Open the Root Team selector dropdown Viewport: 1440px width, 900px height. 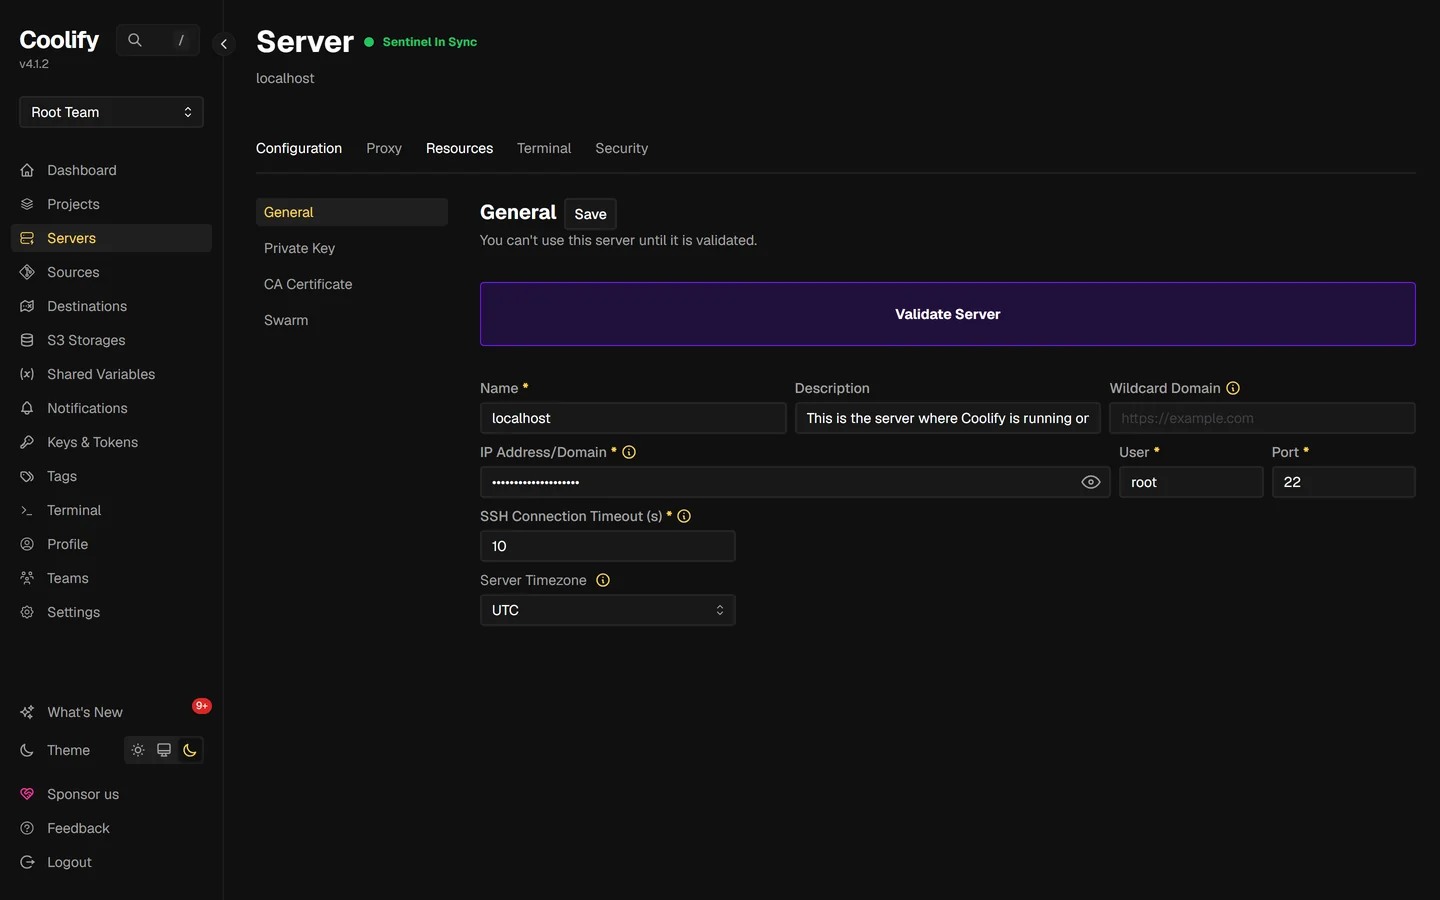(x=111, y=112)
